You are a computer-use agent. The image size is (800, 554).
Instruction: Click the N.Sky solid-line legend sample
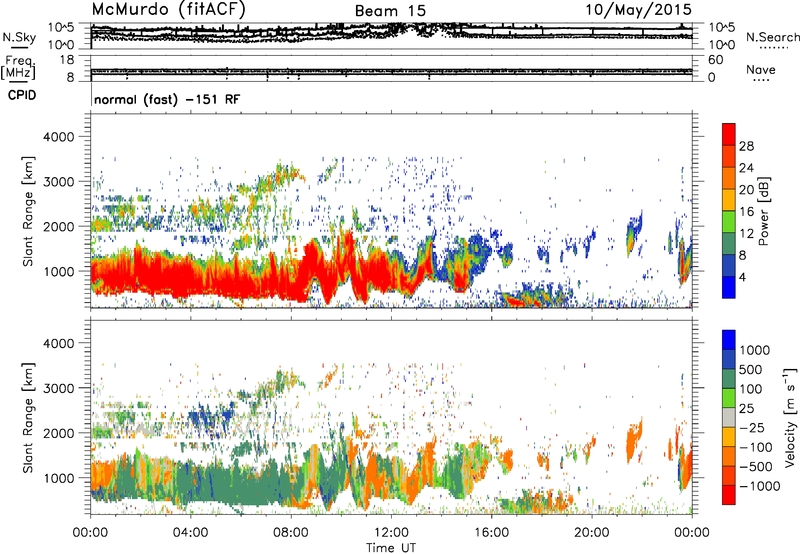click(19, 47)
